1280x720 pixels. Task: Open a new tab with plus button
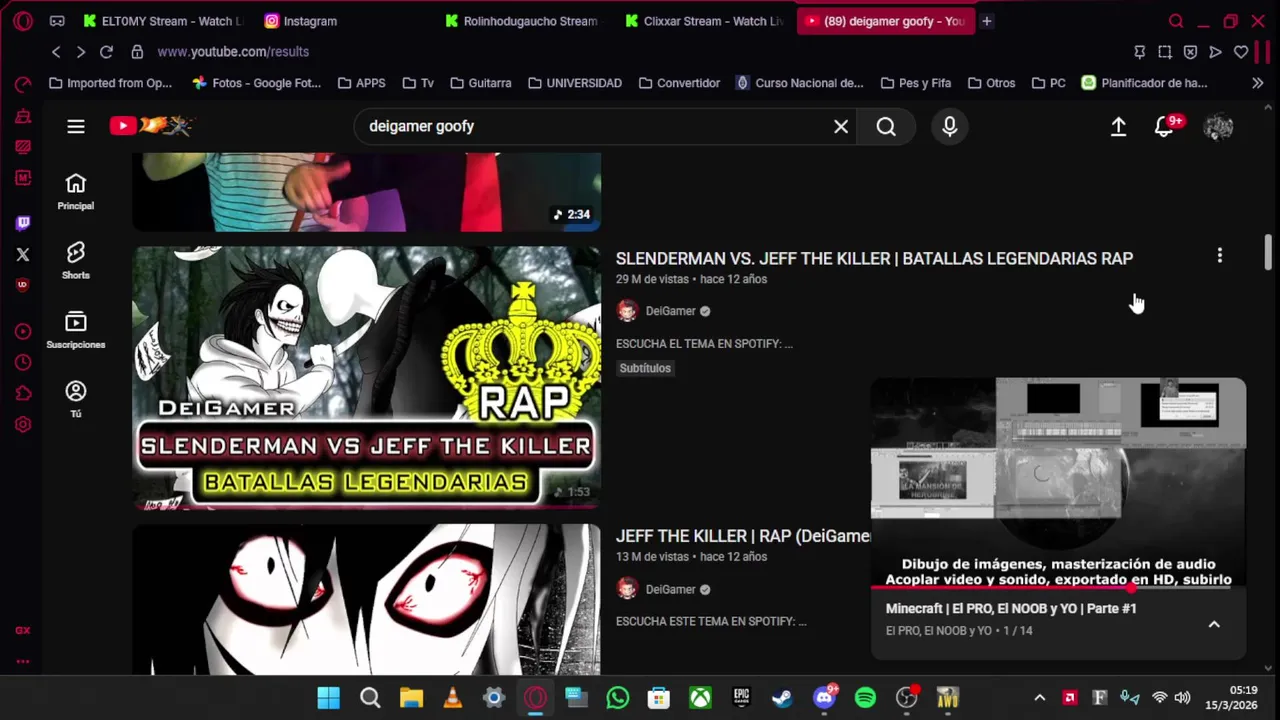[x=987, y=21]
